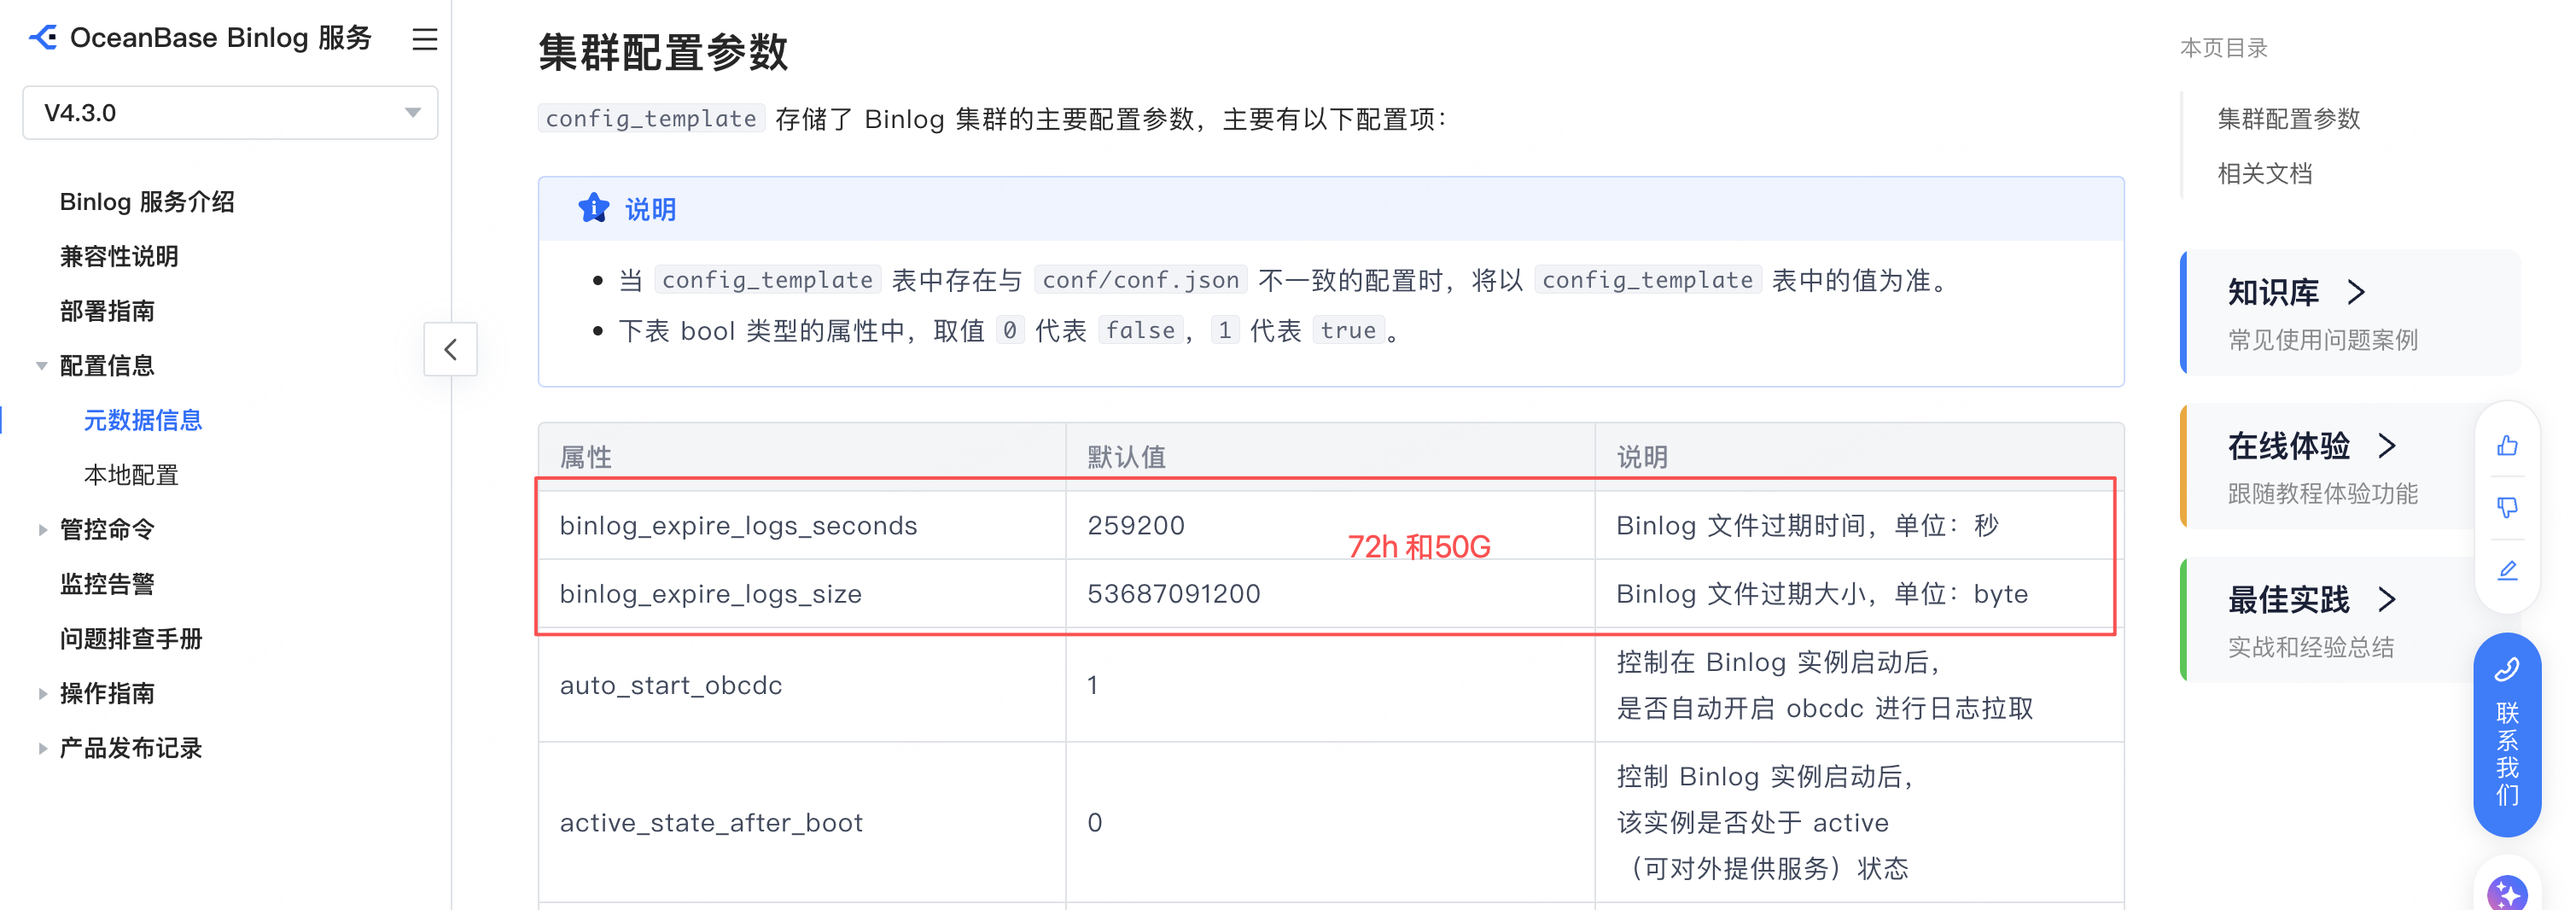The width and height of the screenshot is (2576, 910).
Task: Collapse the 配置信息 tree section
Action: coord(42,366)
